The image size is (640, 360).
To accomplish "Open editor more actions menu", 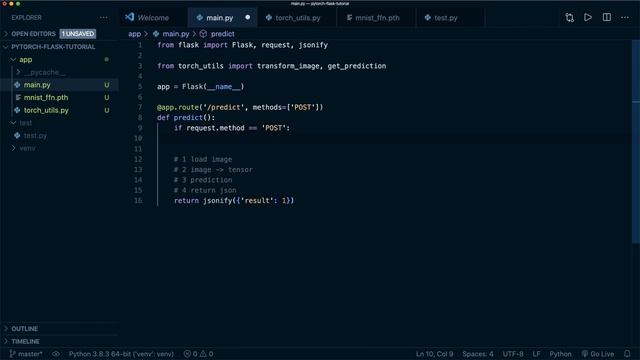I will pyautogui.click(x=625, y=18).
